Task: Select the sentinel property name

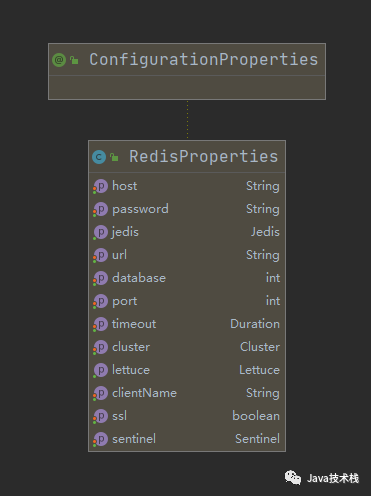Action: (x=134, y=439)
